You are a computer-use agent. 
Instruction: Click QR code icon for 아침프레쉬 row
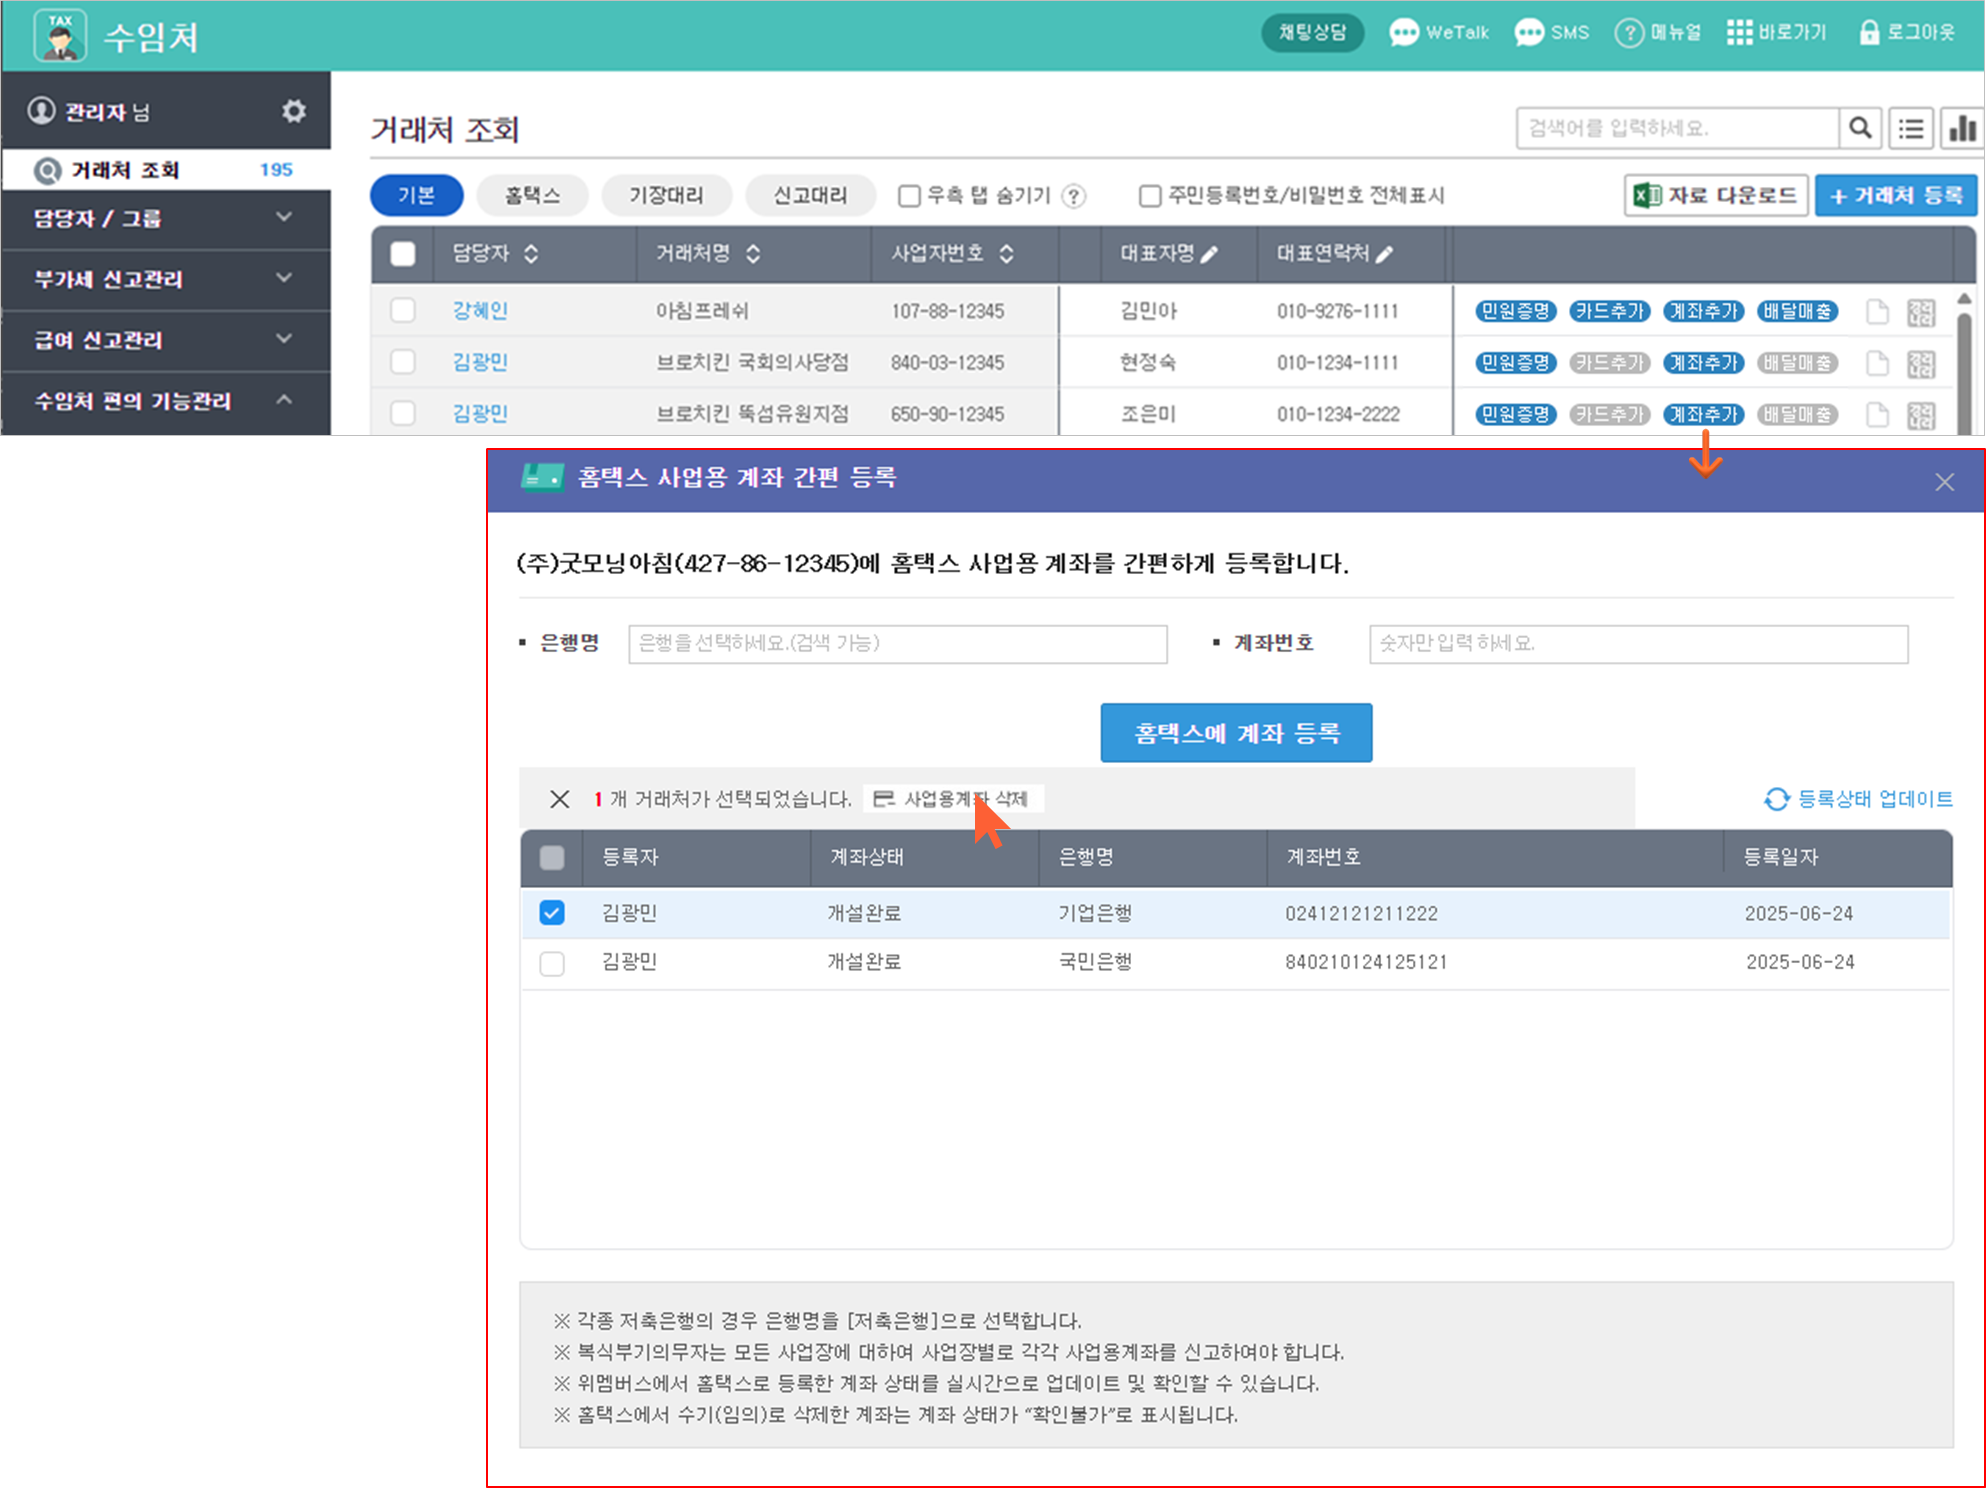click(x=1921, y=312)
